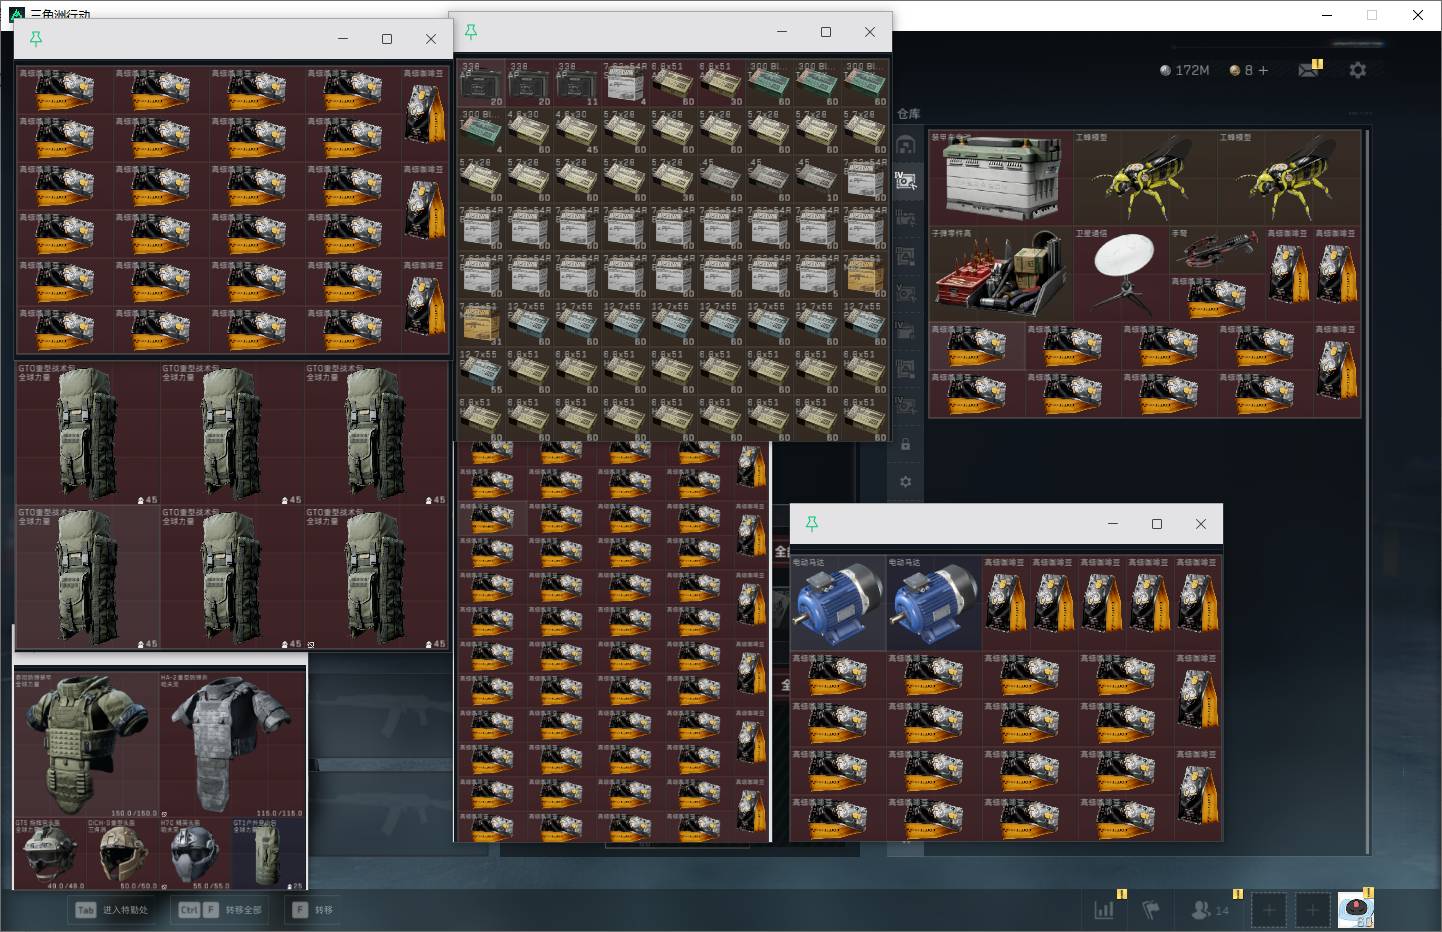Click the Ctrl F transfer all button
The image size is (1442, 932).
[220, 910]
